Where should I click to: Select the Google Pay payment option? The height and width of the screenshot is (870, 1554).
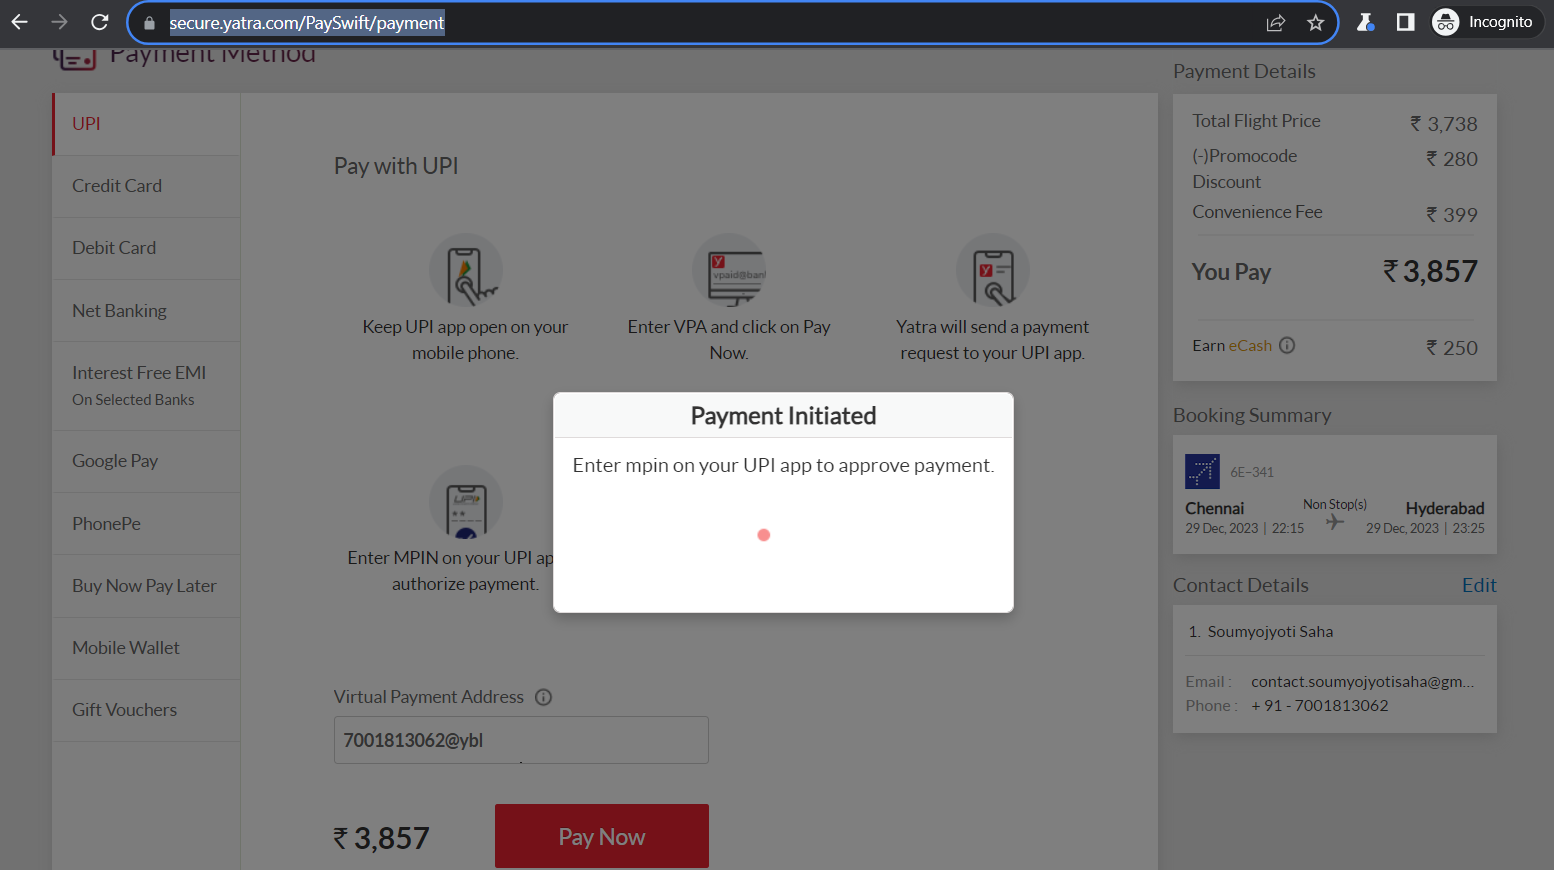click(x=146, y=461)
